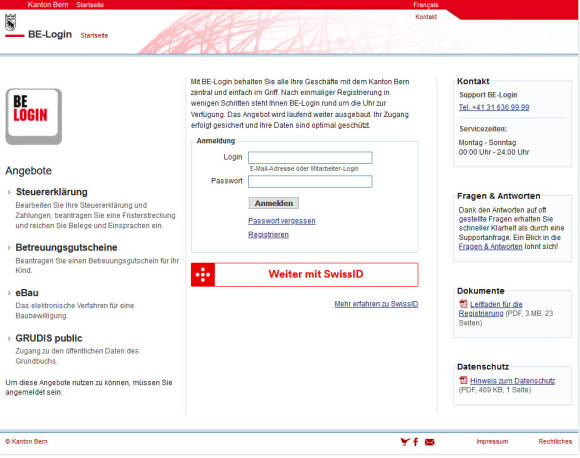
Task: Expand the Steuererklärung arrow
Action: pyautogui.click(x=9, y=192)
